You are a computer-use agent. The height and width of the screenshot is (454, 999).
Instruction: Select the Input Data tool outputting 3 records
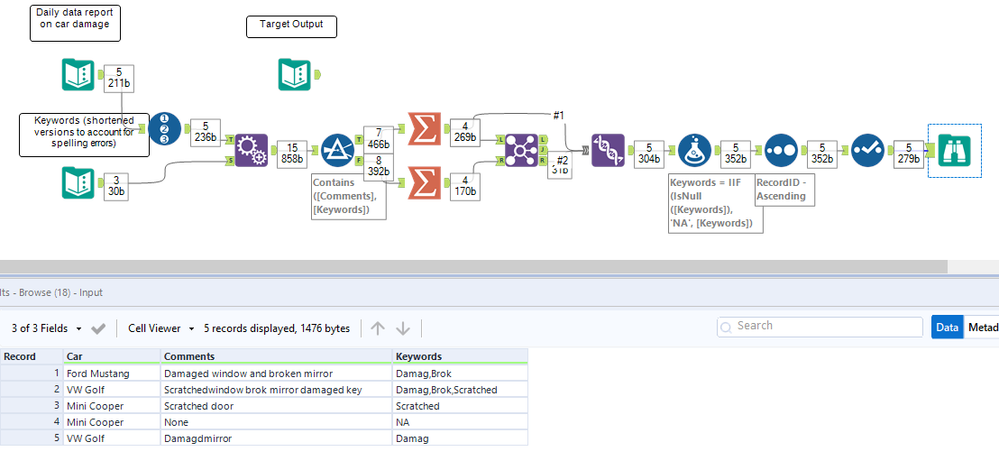78,182
